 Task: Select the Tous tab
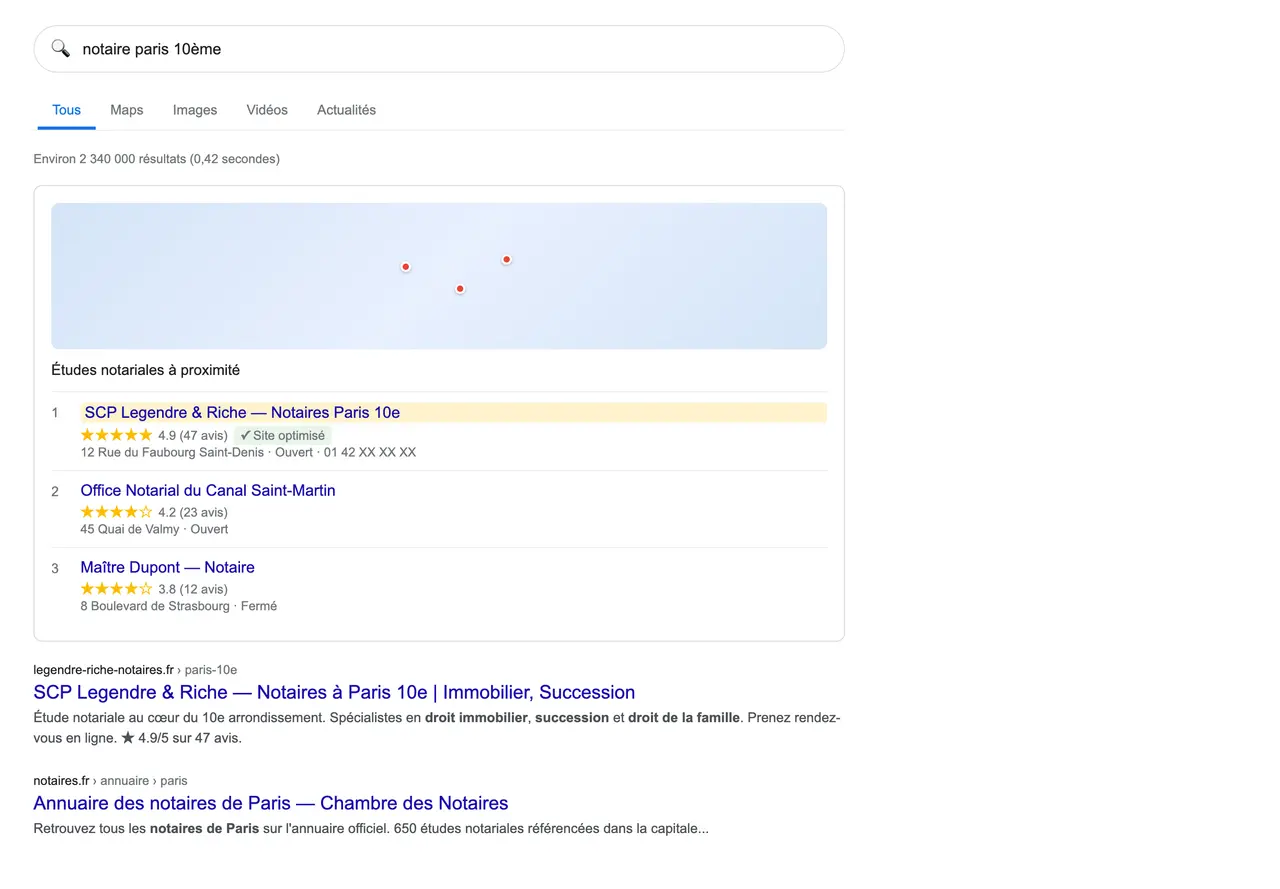click(x=67, y=110)
